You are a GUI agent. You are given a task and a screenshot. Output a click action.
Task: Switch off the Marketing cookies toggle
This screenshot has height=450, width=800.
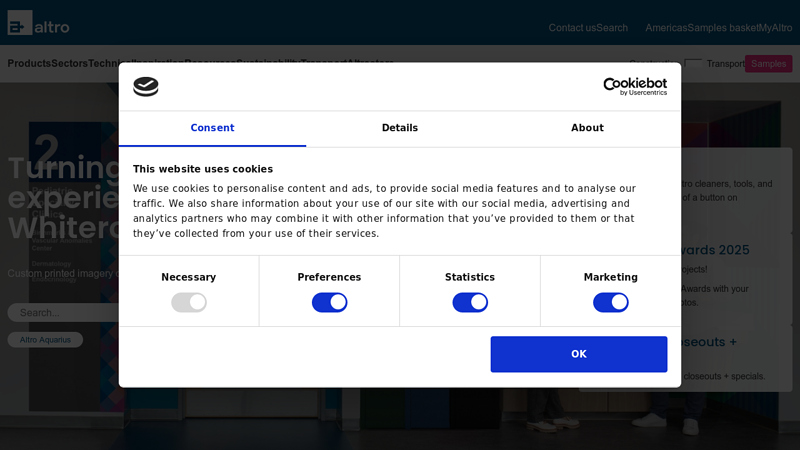(x=611, y=303)
